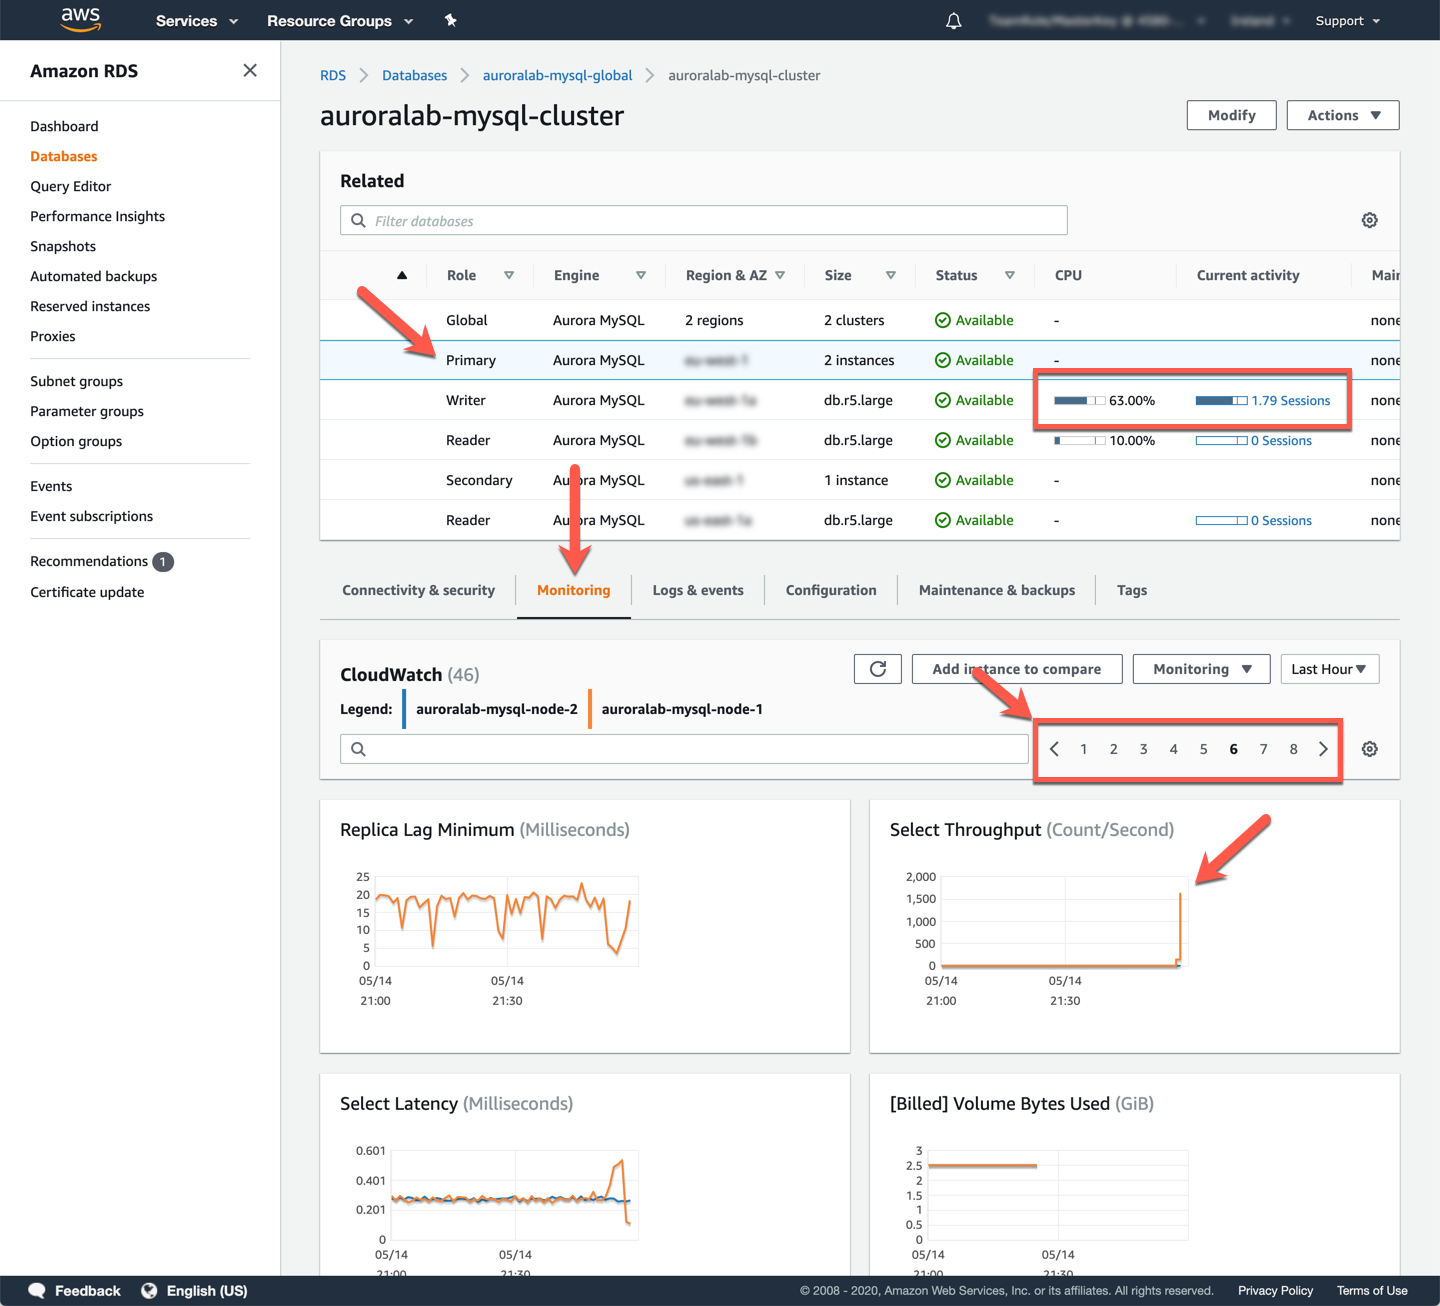Open Parameter groups in sidebar
Image resolution: width=1440 pixels, height=1306 pixels.
coord(87,411)
